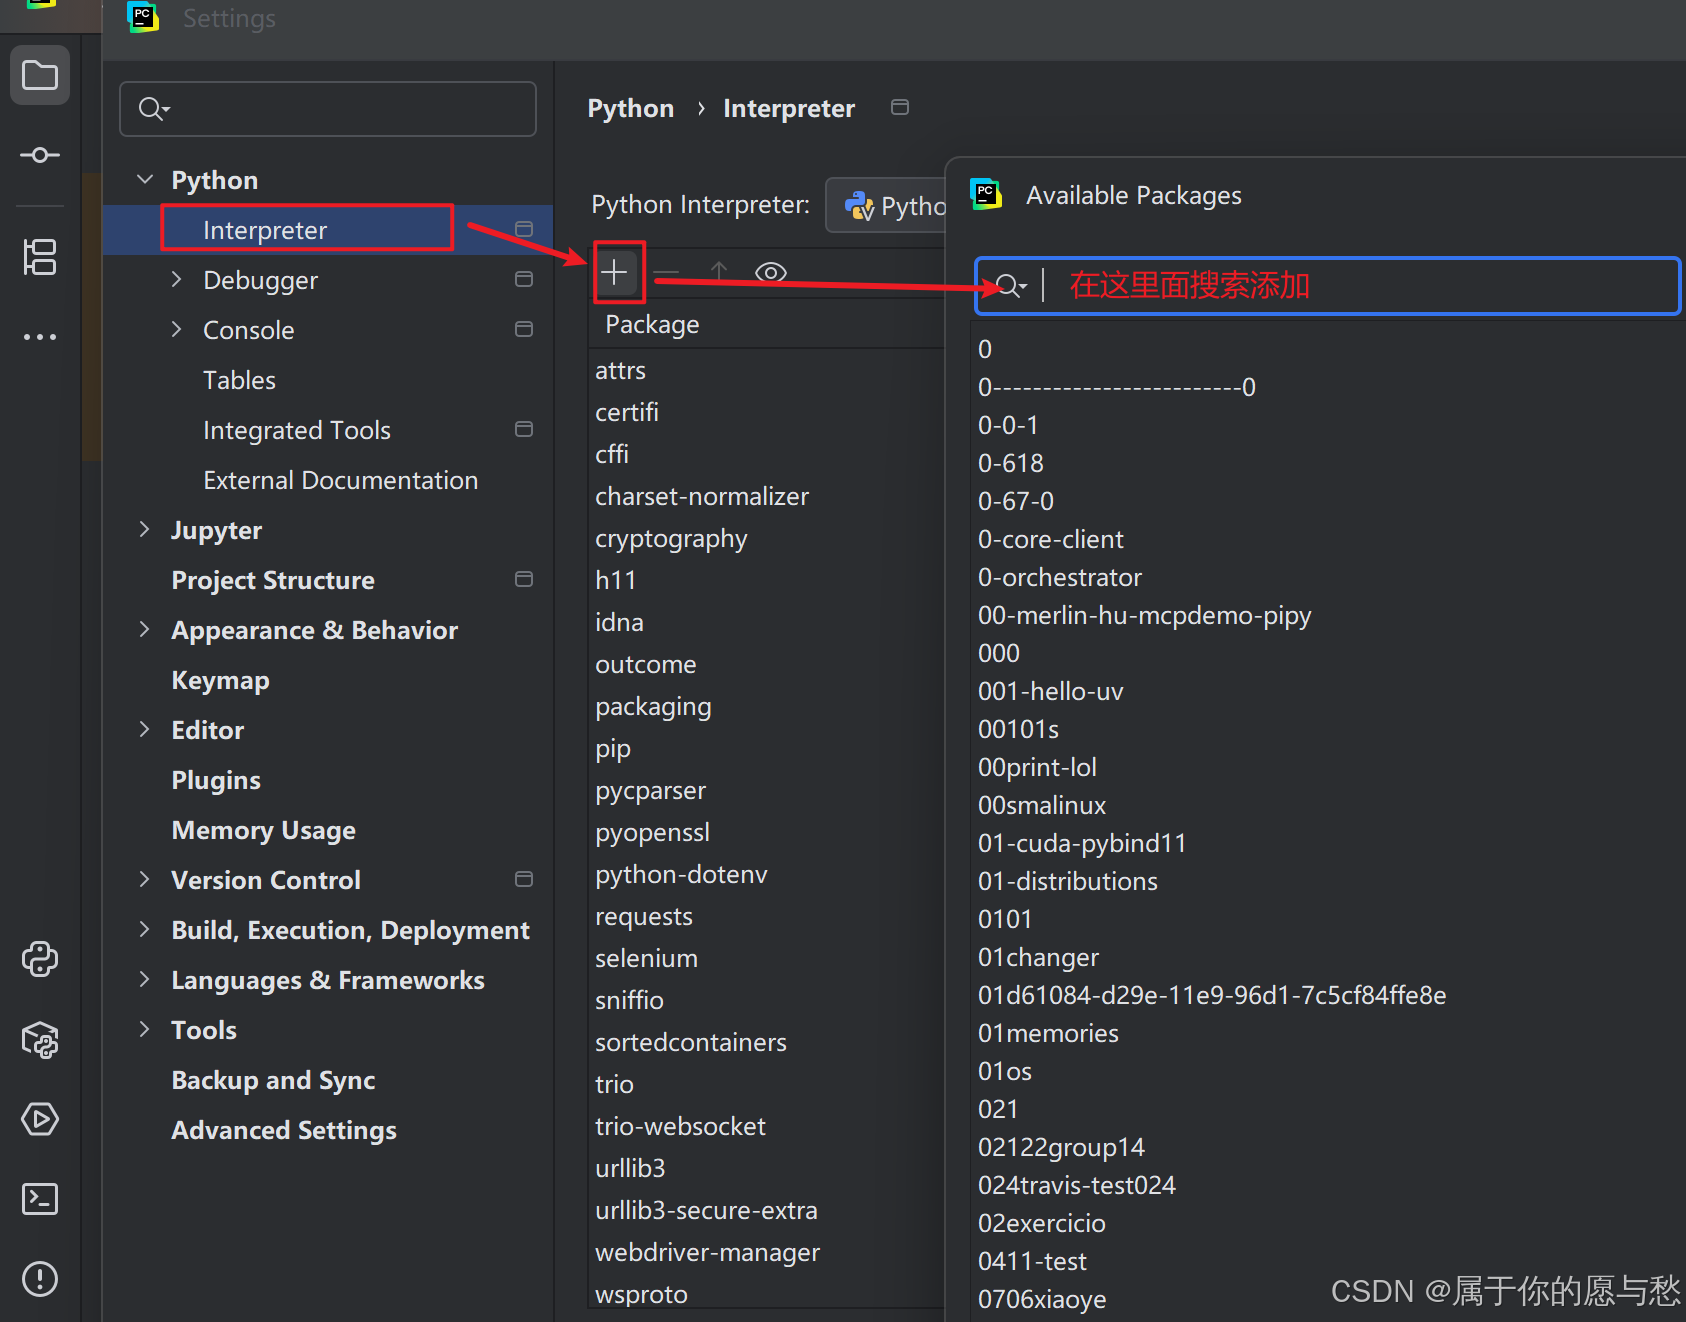The image size is (1686, 1322).
Task: Click the upgrade package arrow icon
Action: (719, 271)
